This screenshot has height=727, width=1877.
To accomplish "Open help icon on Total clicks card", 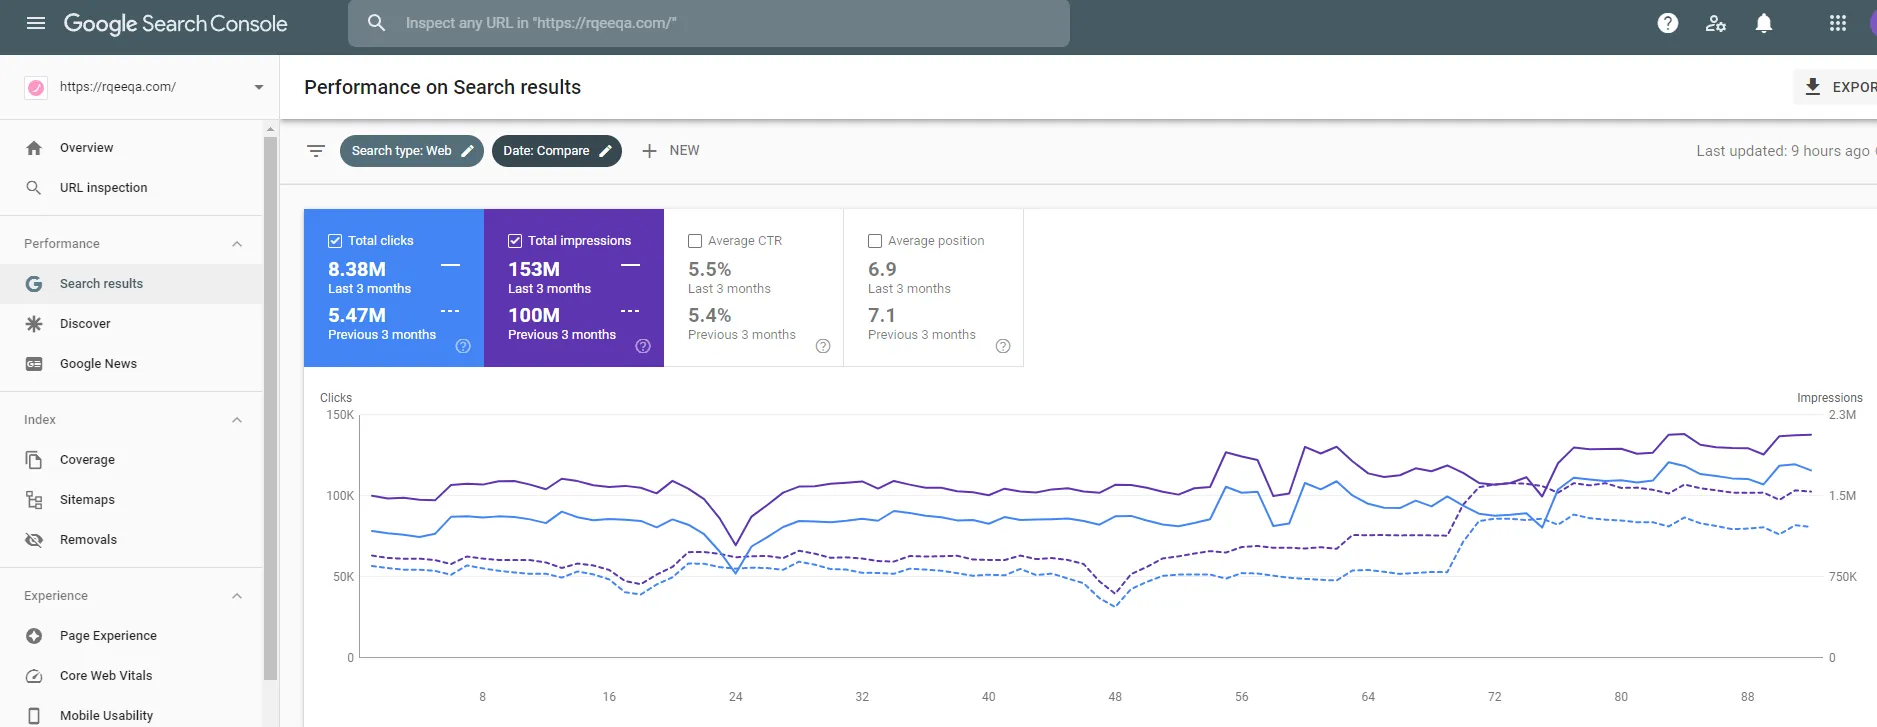I will click(x=463, y=346).
